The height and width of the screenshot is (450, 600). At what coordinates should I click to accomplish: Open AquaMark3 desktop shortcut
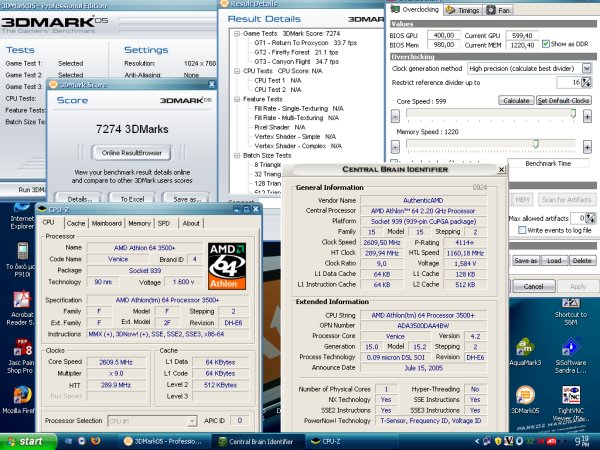coord(525,352)
